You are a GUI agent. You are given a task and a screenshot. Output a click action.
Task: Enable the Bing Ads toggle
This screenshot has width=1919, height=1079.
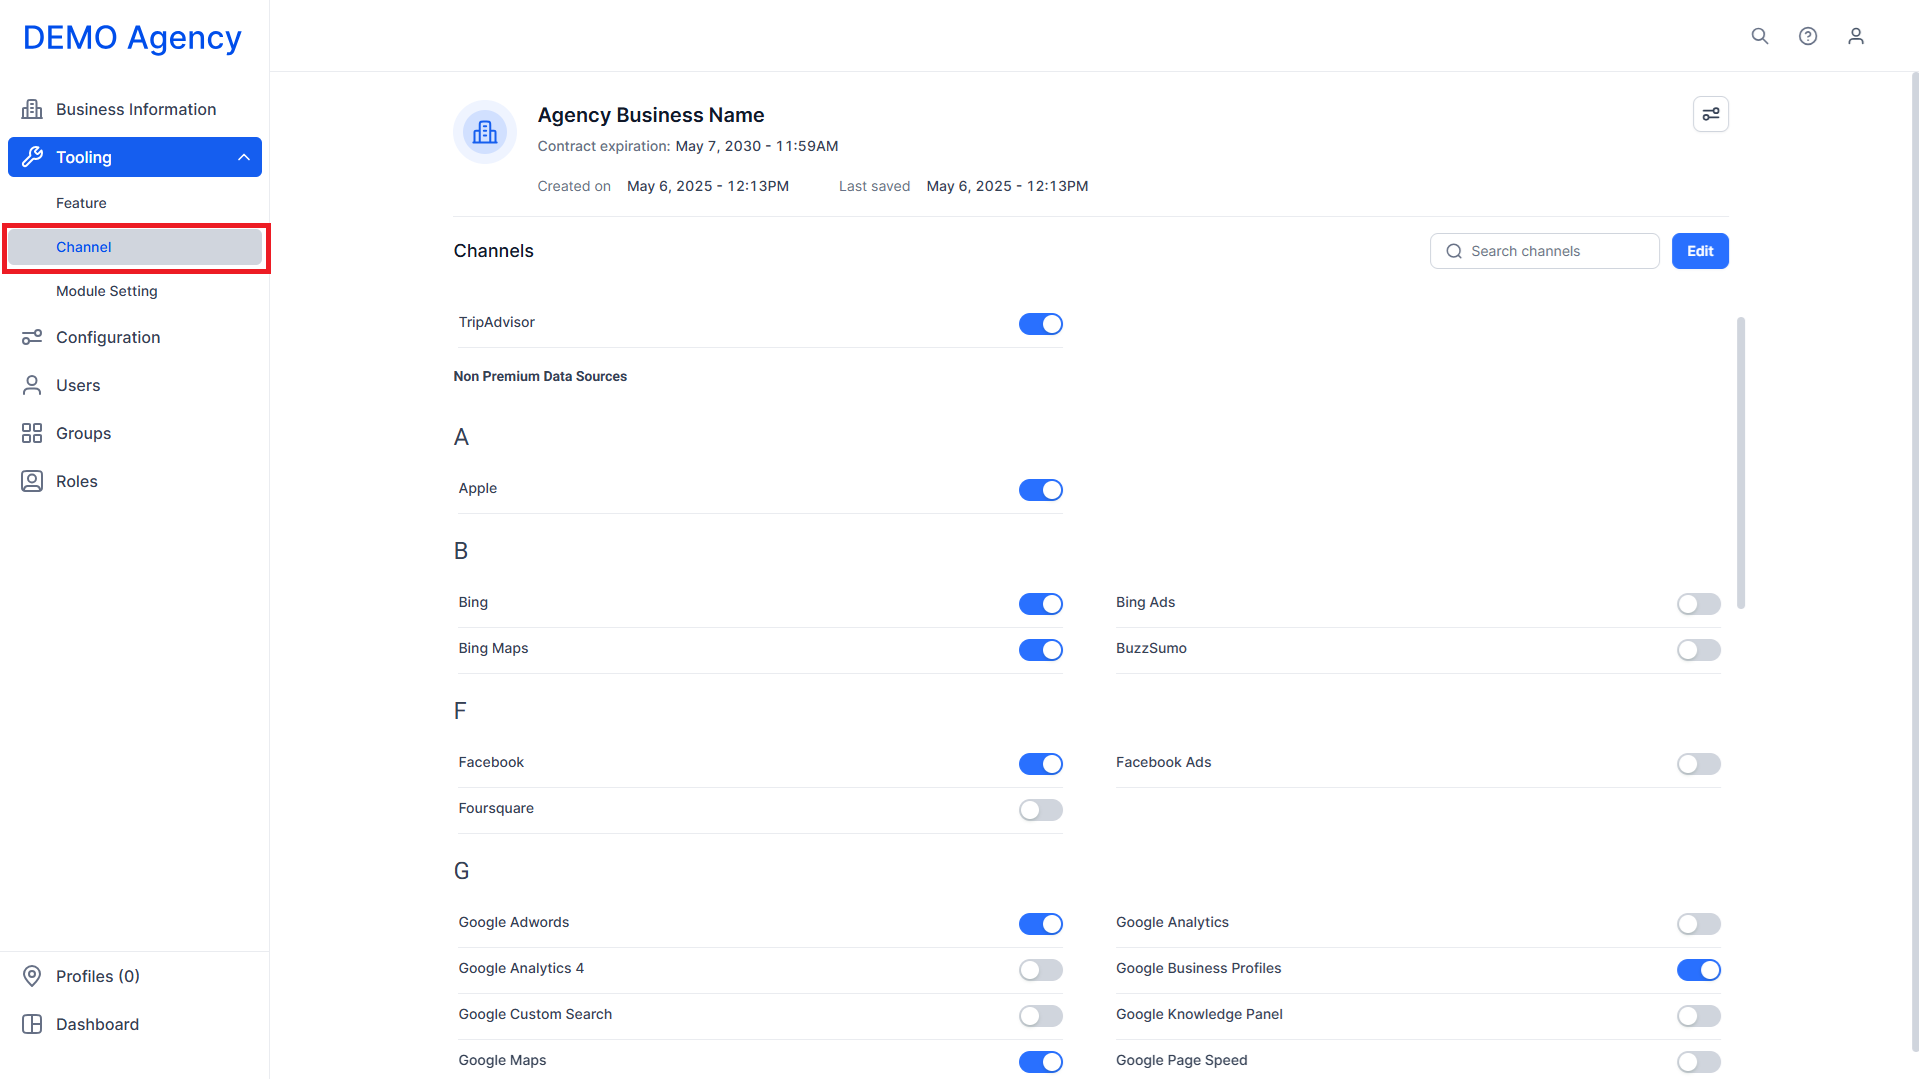coord(1698,604)
